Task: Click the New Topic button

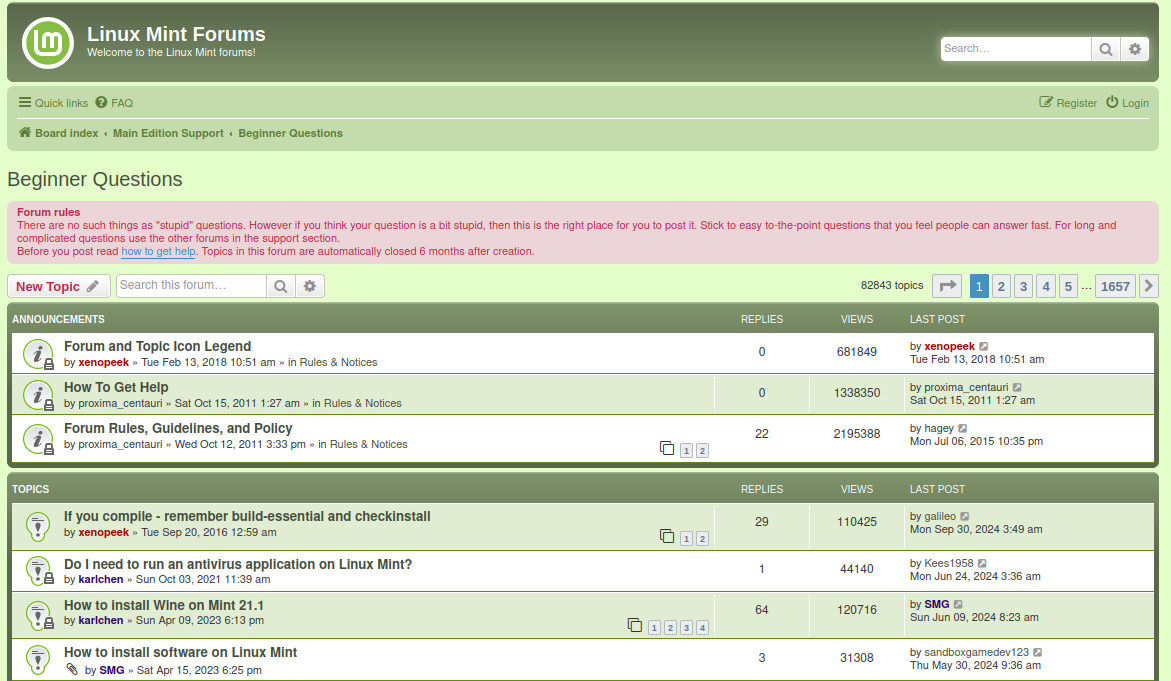Action: tap(58, 285)
